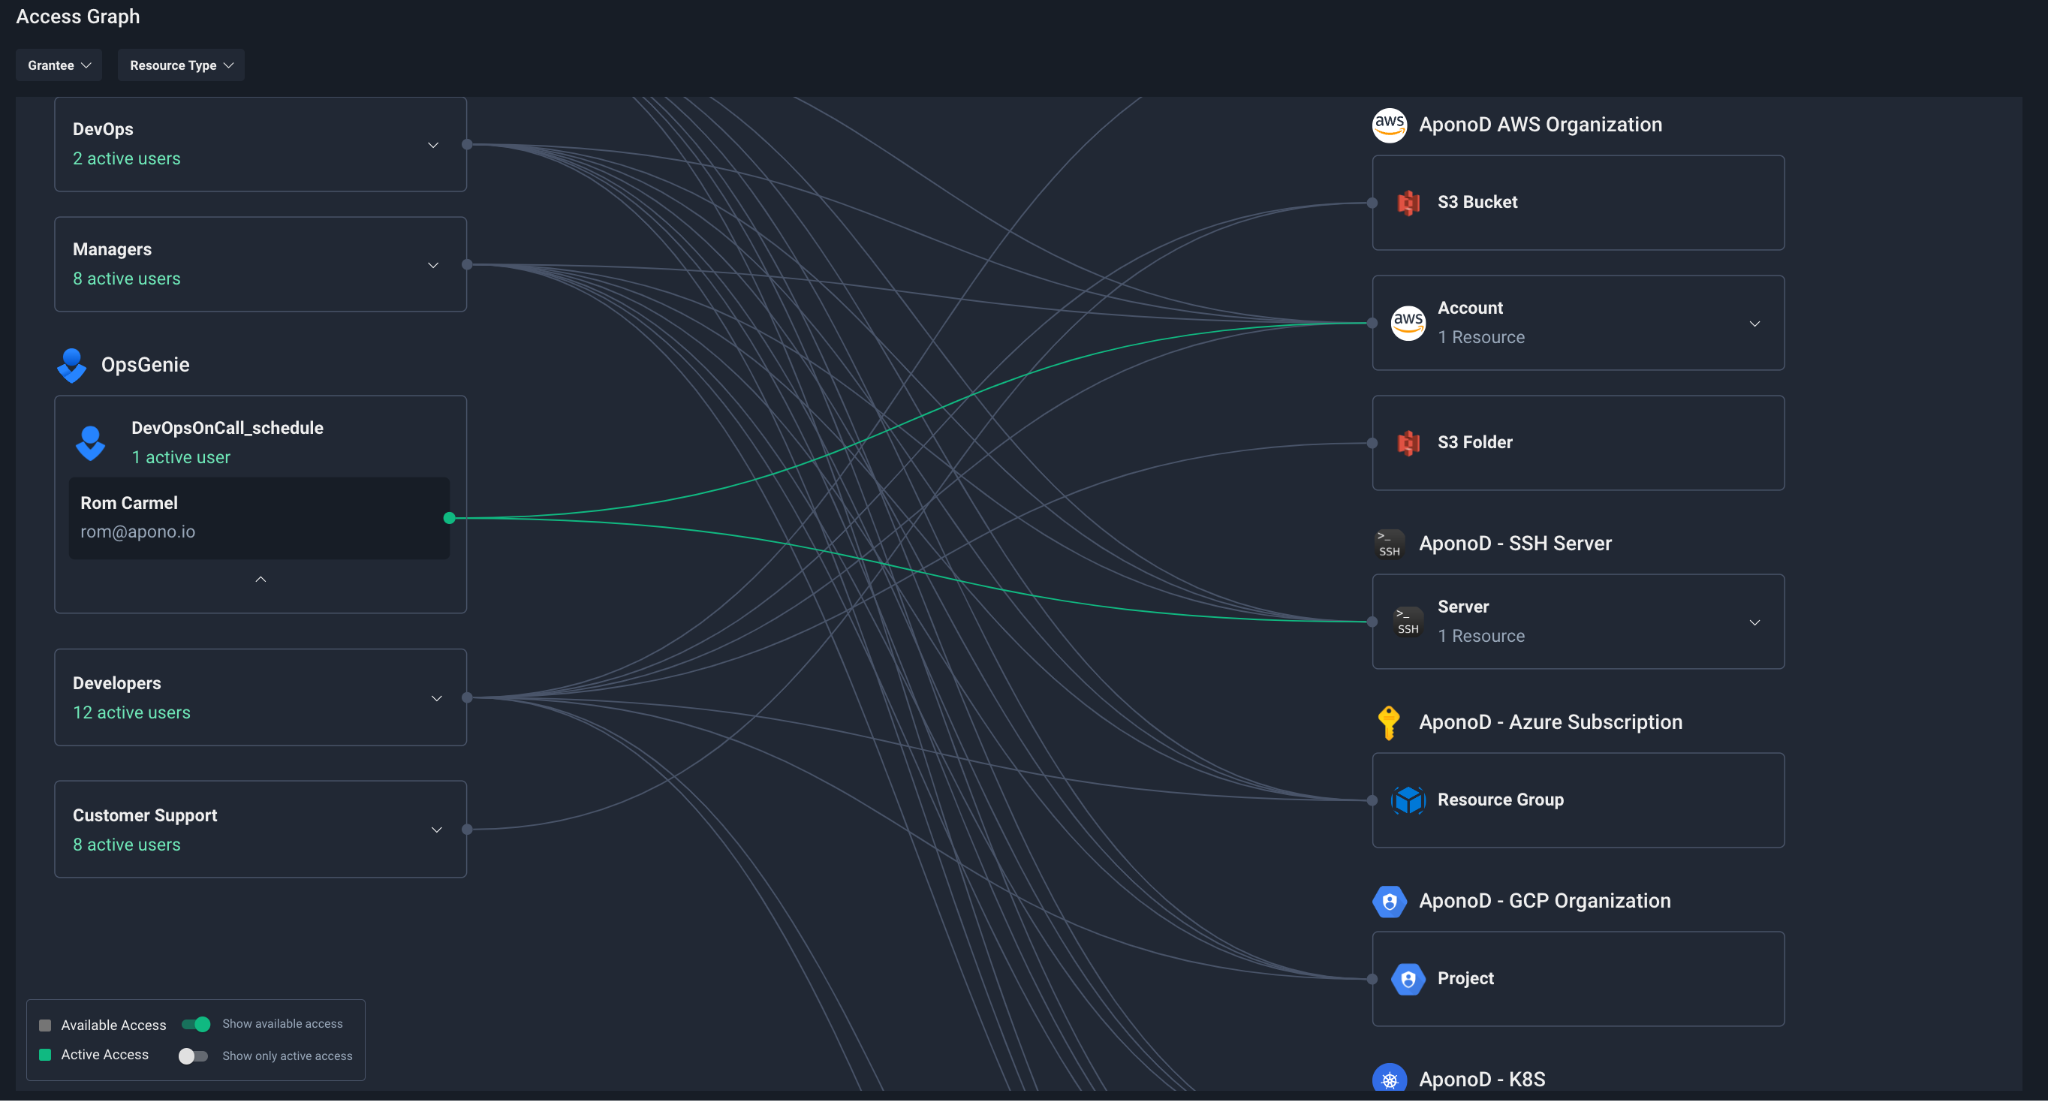Image resolution: width=2048 pixels, height=1101 pixels.
Task: Expand the Customer Support group chevron
Action: 436,830
